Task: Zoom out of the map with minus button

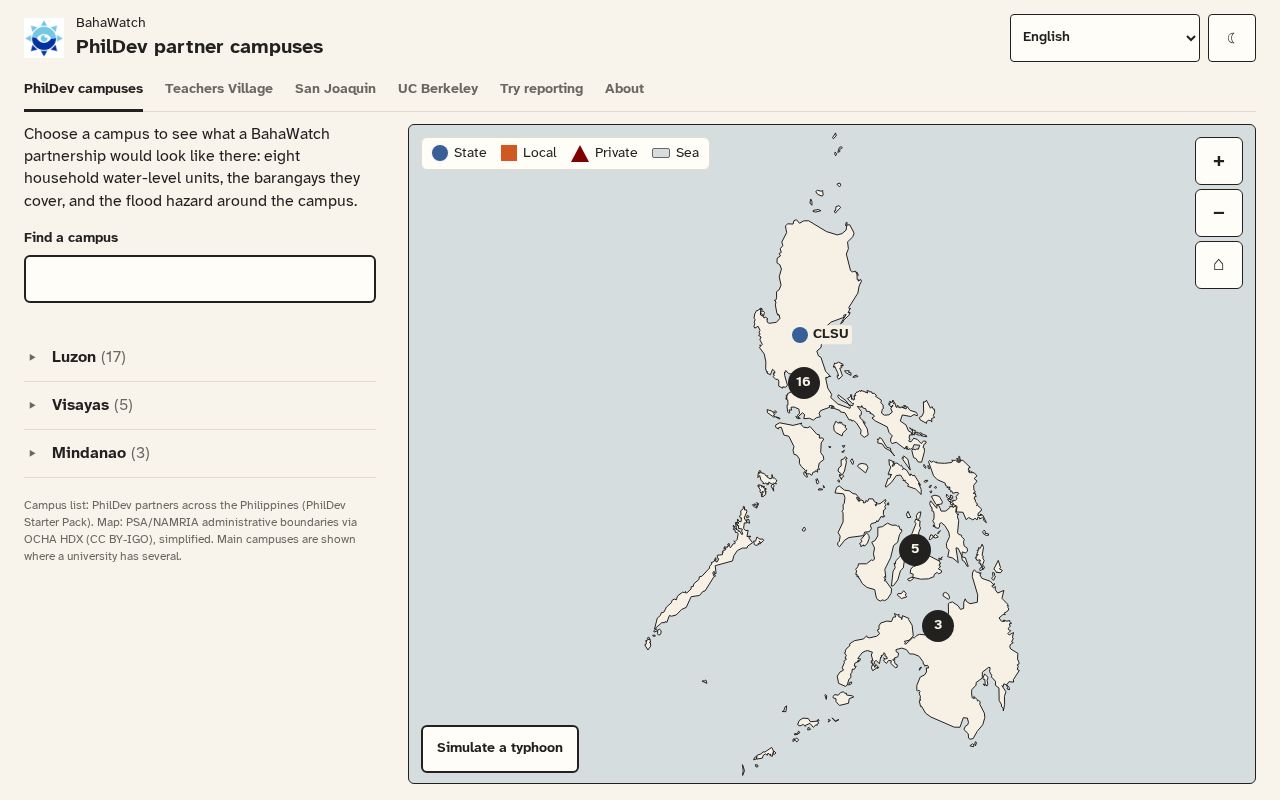Action: click(x=1219, y=213)
